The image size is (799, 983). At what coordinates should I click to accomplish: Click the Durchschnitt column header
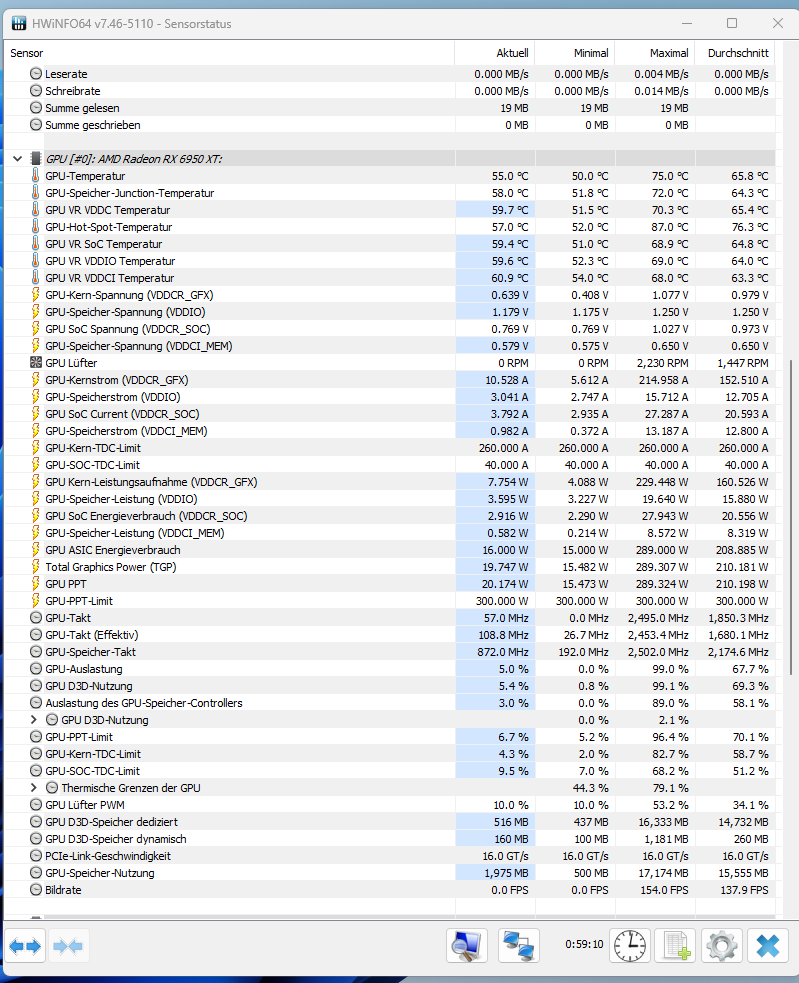click(x=734, y=53)
